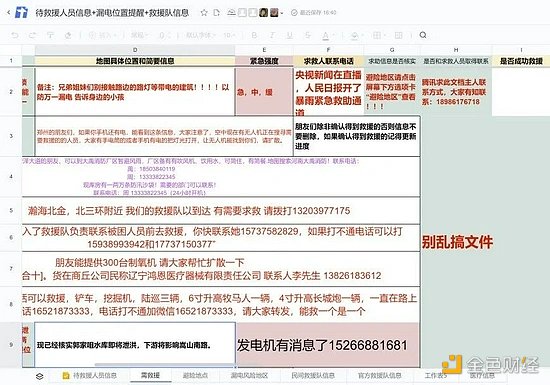Image resolution: width=550 pixels, height=385 pixels.
Task: Click the back arrow beside the document logo
Action: click(x=8, y=13)
